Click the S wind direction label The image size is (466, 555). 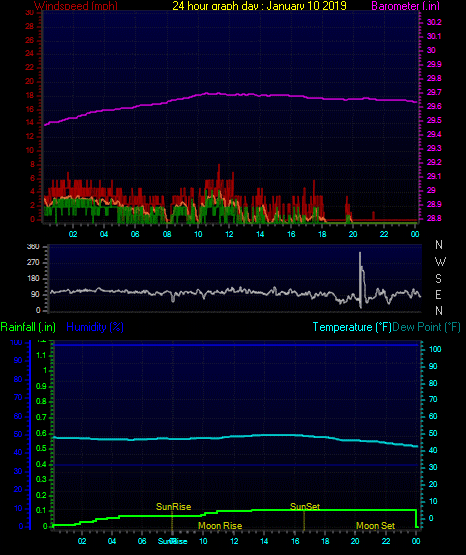438,279
